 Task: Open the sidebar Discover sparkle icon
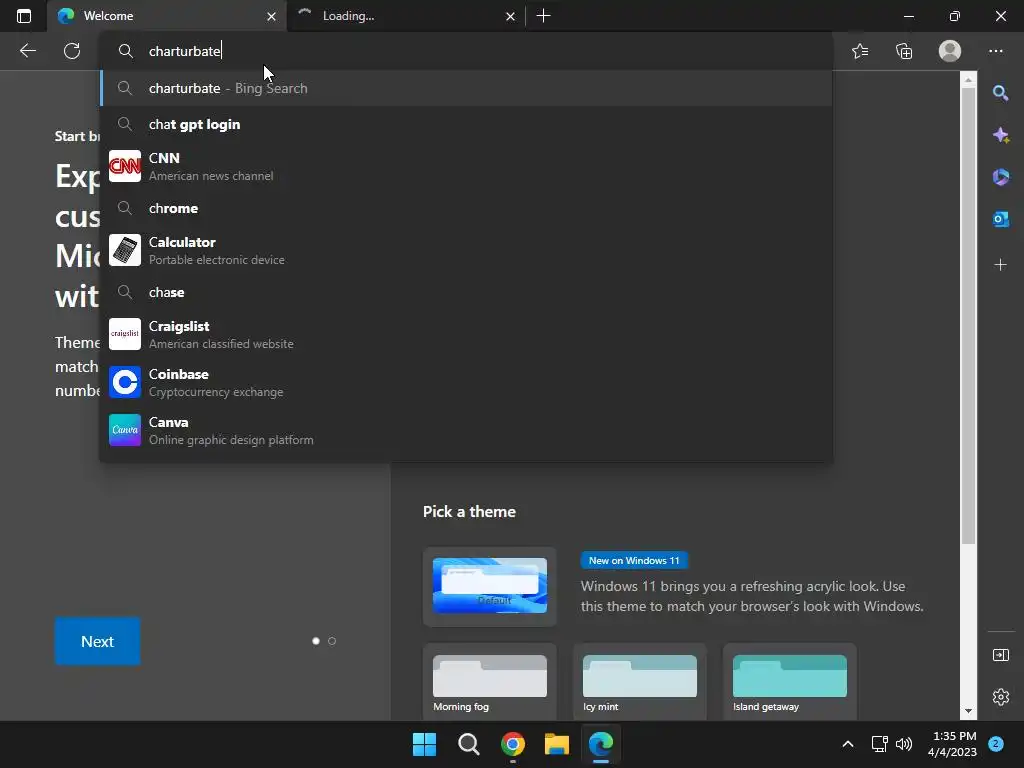tap(1000, 135)
